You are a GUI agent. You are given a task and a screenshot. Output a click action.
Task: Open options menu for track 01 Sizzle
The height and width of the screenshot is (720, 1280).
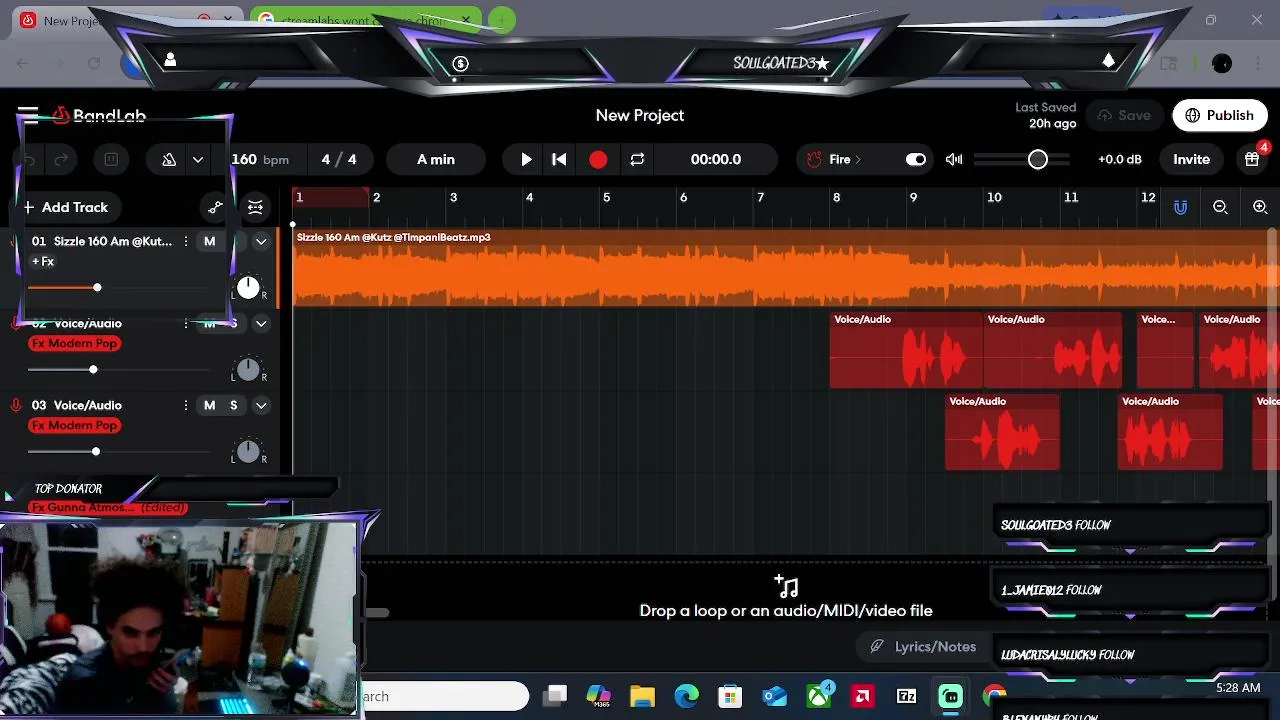pos(185,241)
